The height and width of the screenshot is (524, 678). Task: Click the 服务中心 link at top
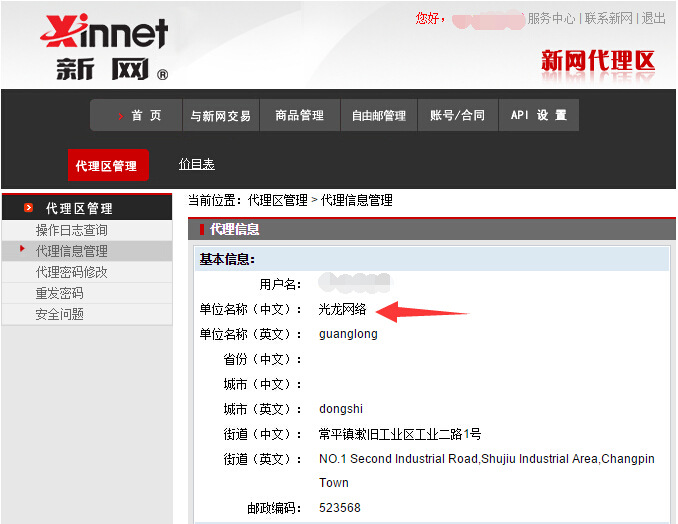[x=551, y=18]
